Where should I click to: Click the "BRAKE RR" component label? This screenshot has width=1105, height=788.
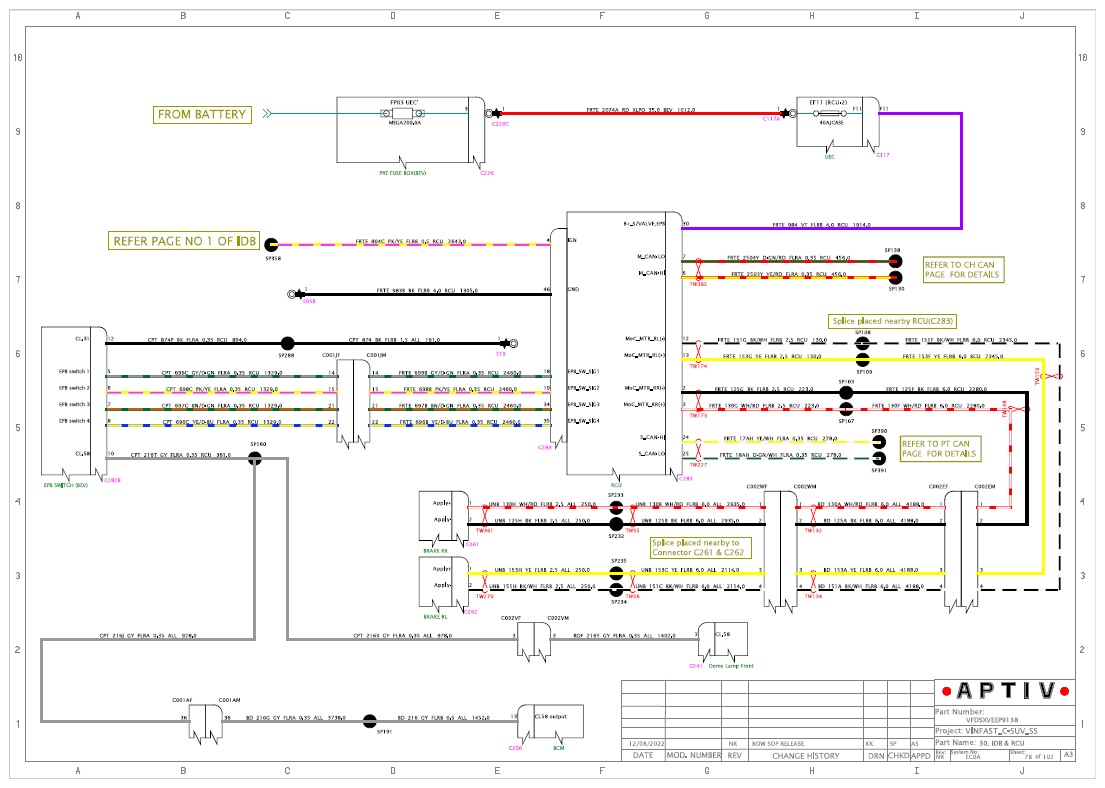point(436,550)
